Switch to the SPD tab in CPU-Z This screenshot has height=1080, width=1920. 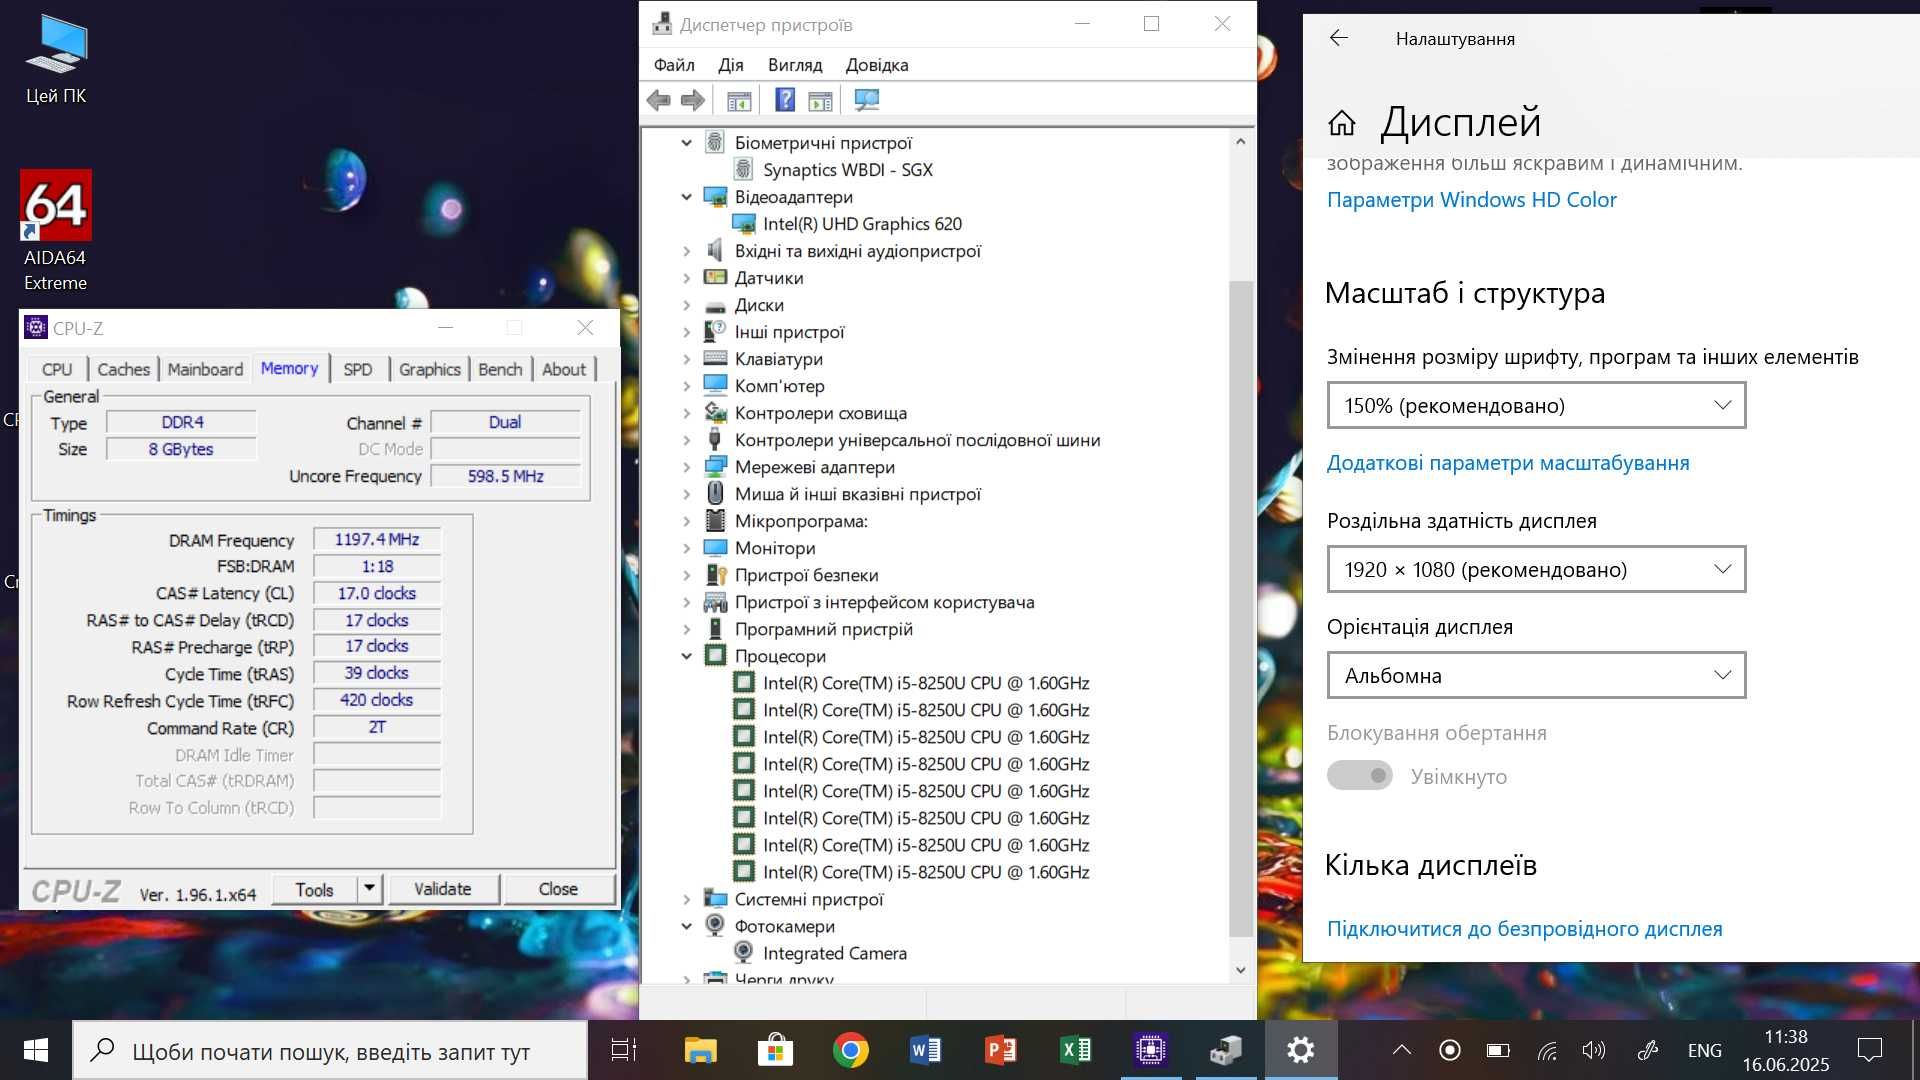(358, 370)
